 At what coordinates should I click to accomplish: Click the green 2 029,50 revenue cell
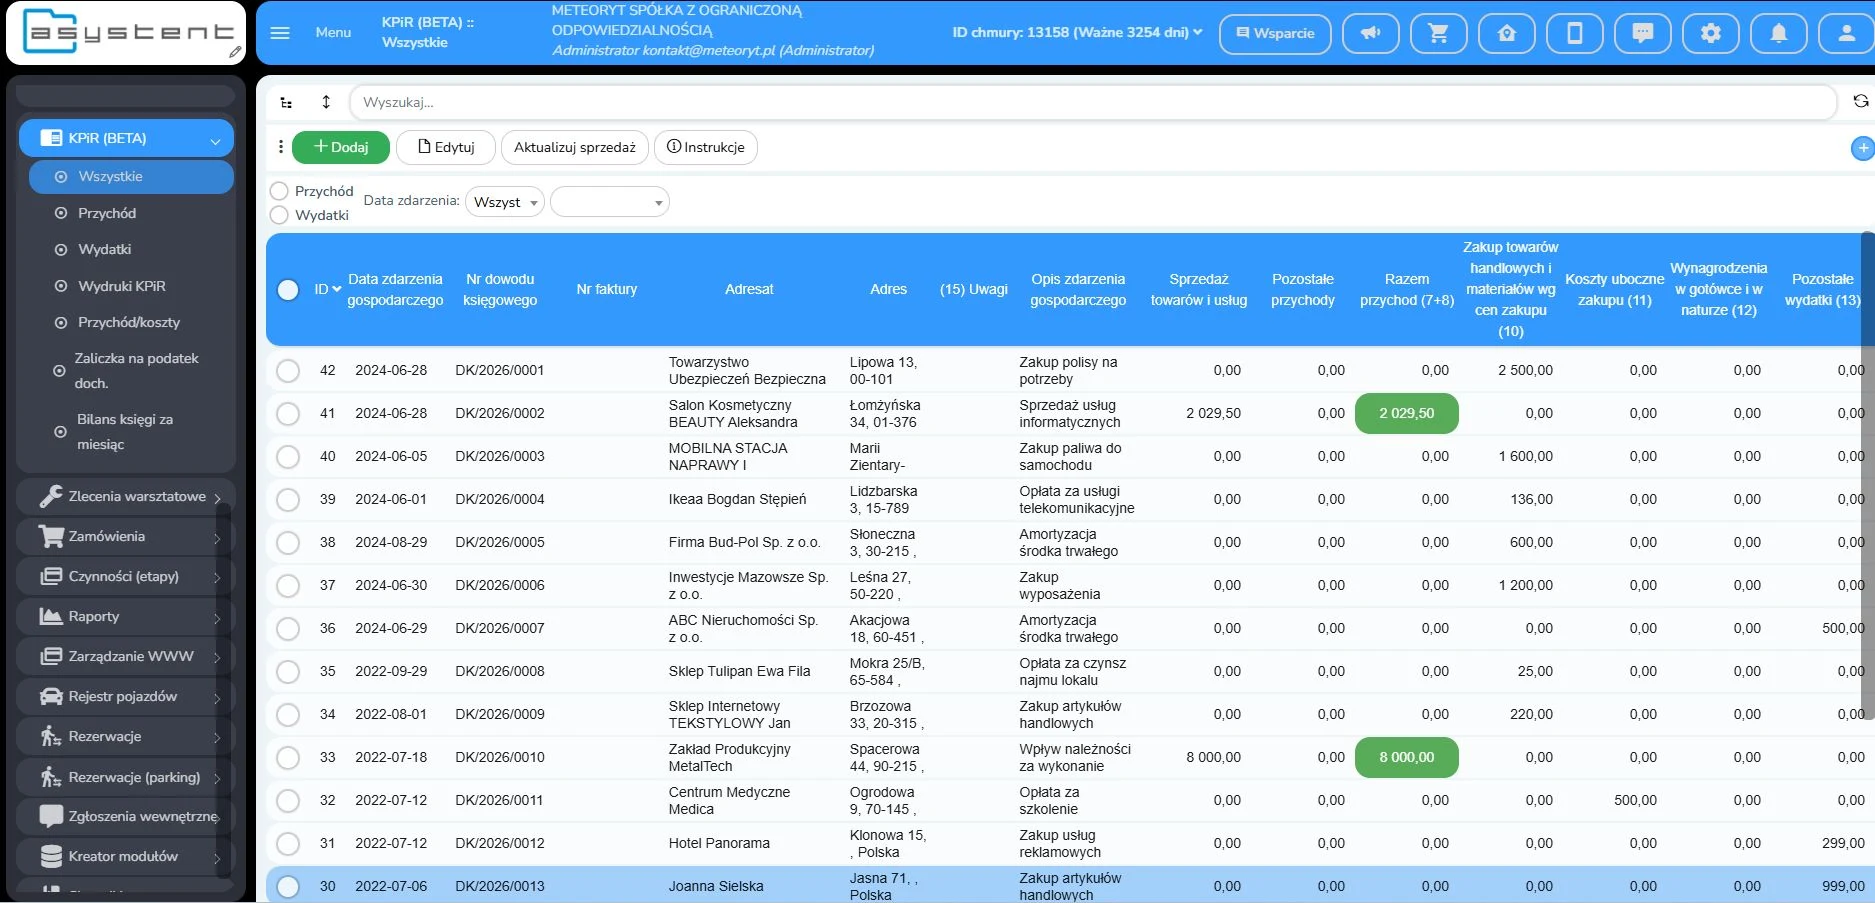[x=1406, y=413]
